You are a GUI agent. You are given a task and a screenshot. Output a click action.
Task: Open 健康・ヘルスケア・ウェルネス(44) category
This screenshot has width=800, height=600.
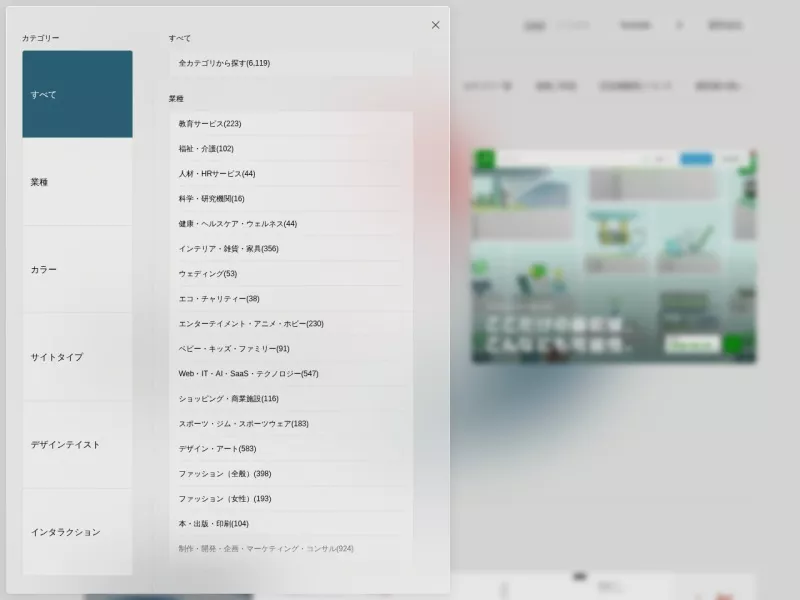tap(291, 223)
